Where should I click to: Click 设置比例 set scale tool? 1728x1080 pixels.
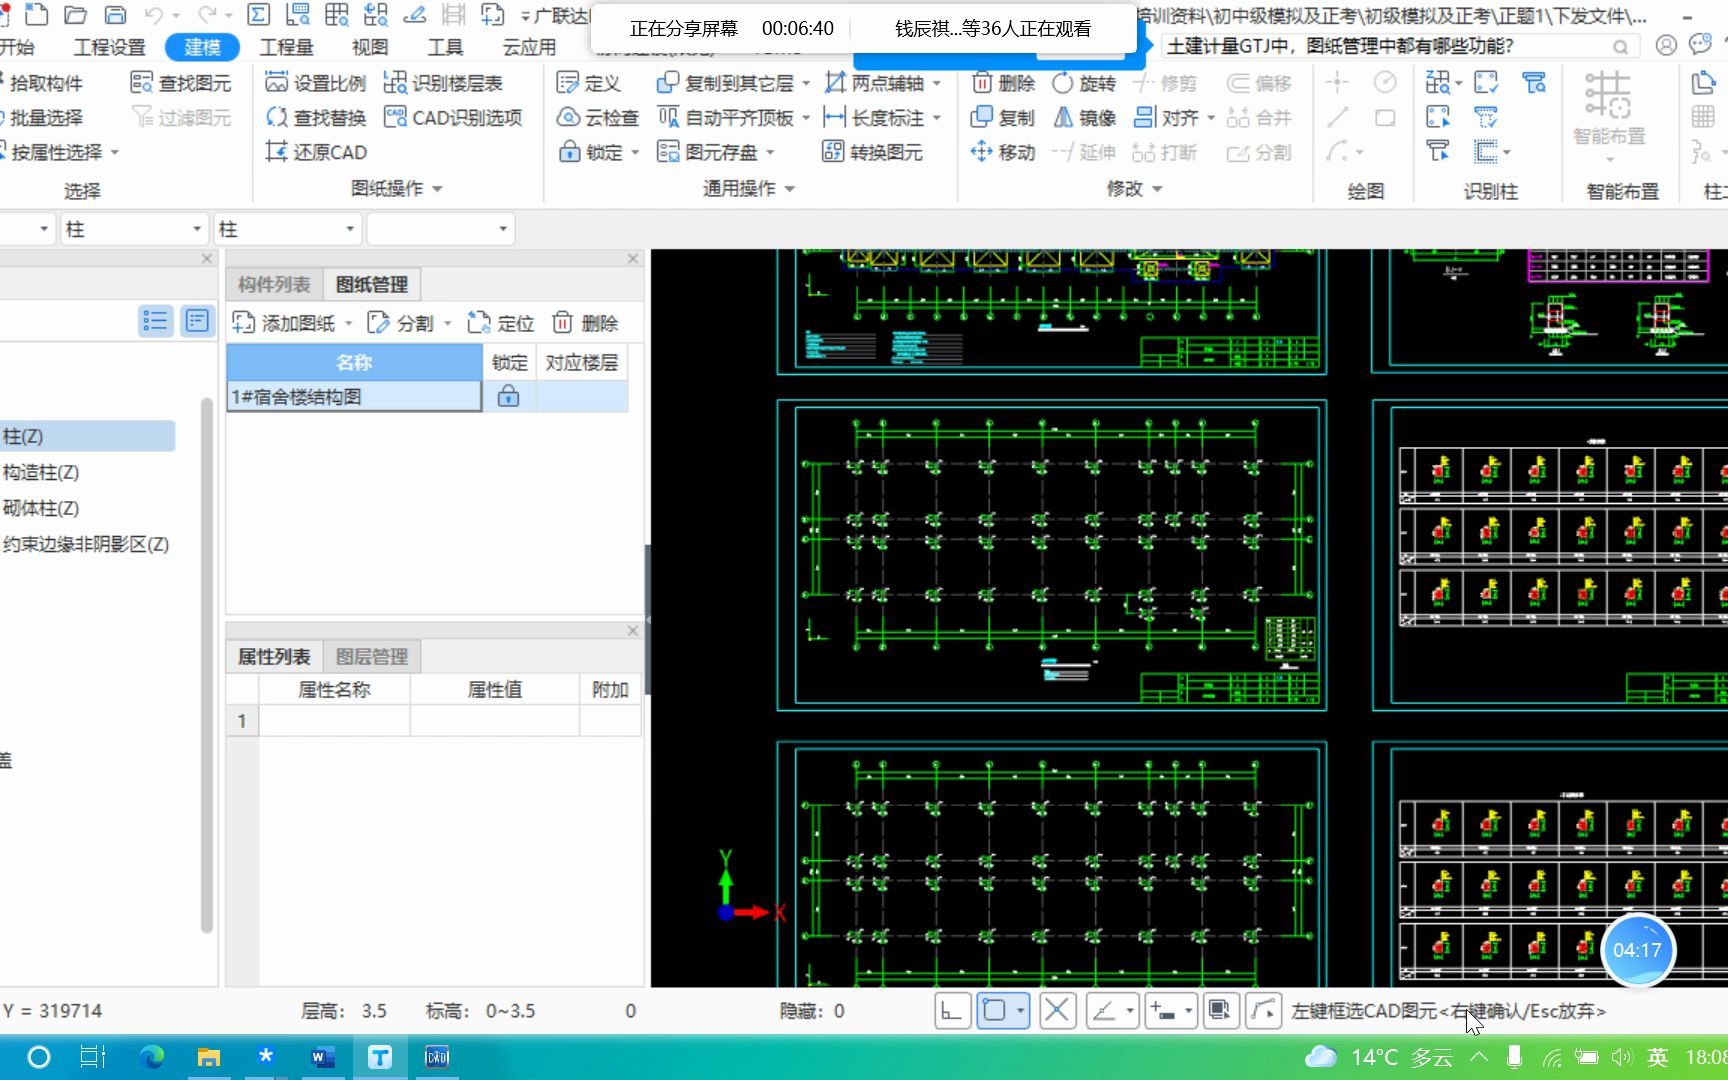(x=316, y=83)
